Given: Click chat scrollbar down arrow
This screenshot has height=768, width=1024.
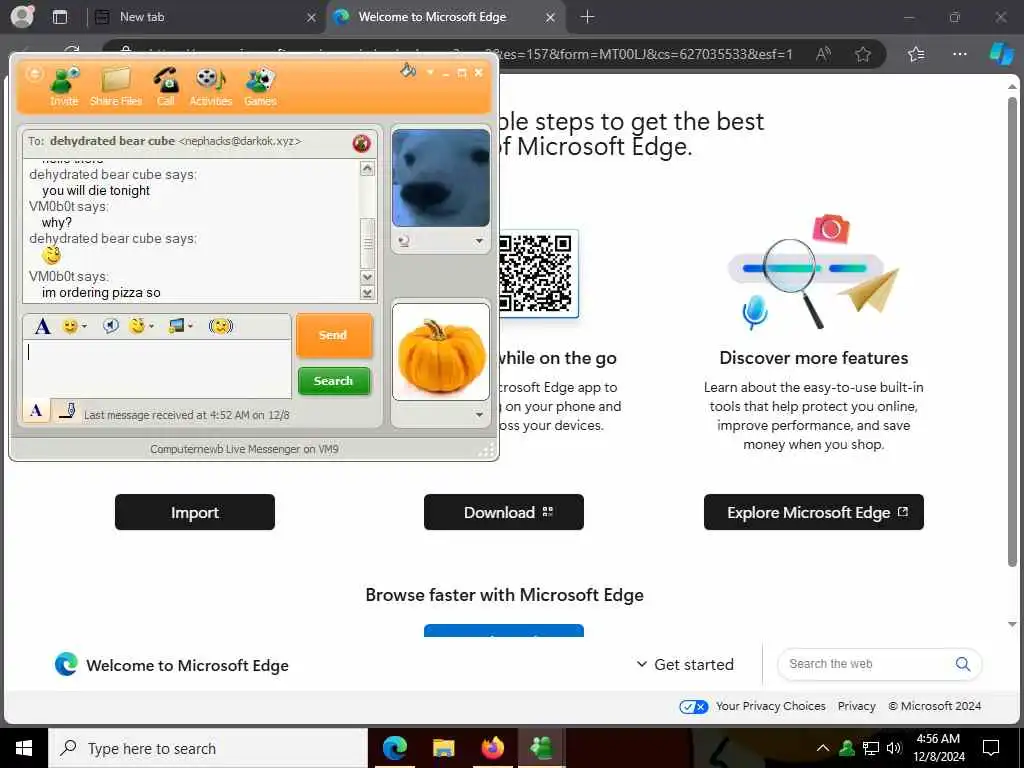Looking at the screenshot, I should (368, 277).
